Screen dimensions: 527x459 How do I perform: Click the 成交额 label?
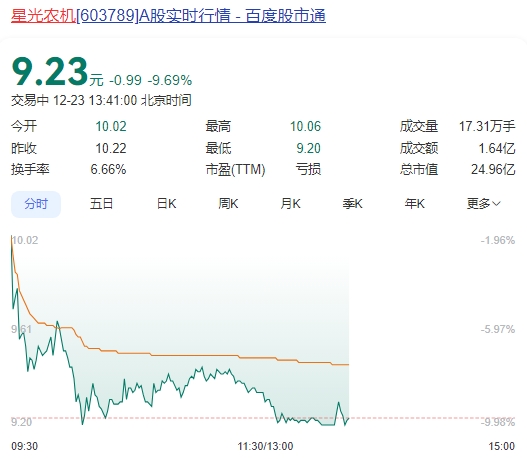419,148
